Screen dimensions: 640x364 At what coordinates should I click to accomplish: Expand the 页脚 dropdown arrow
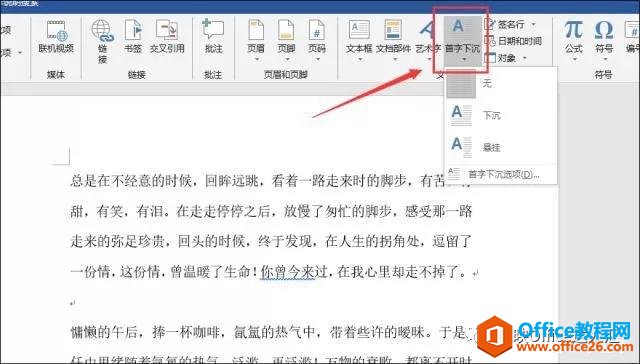(287, 60)
